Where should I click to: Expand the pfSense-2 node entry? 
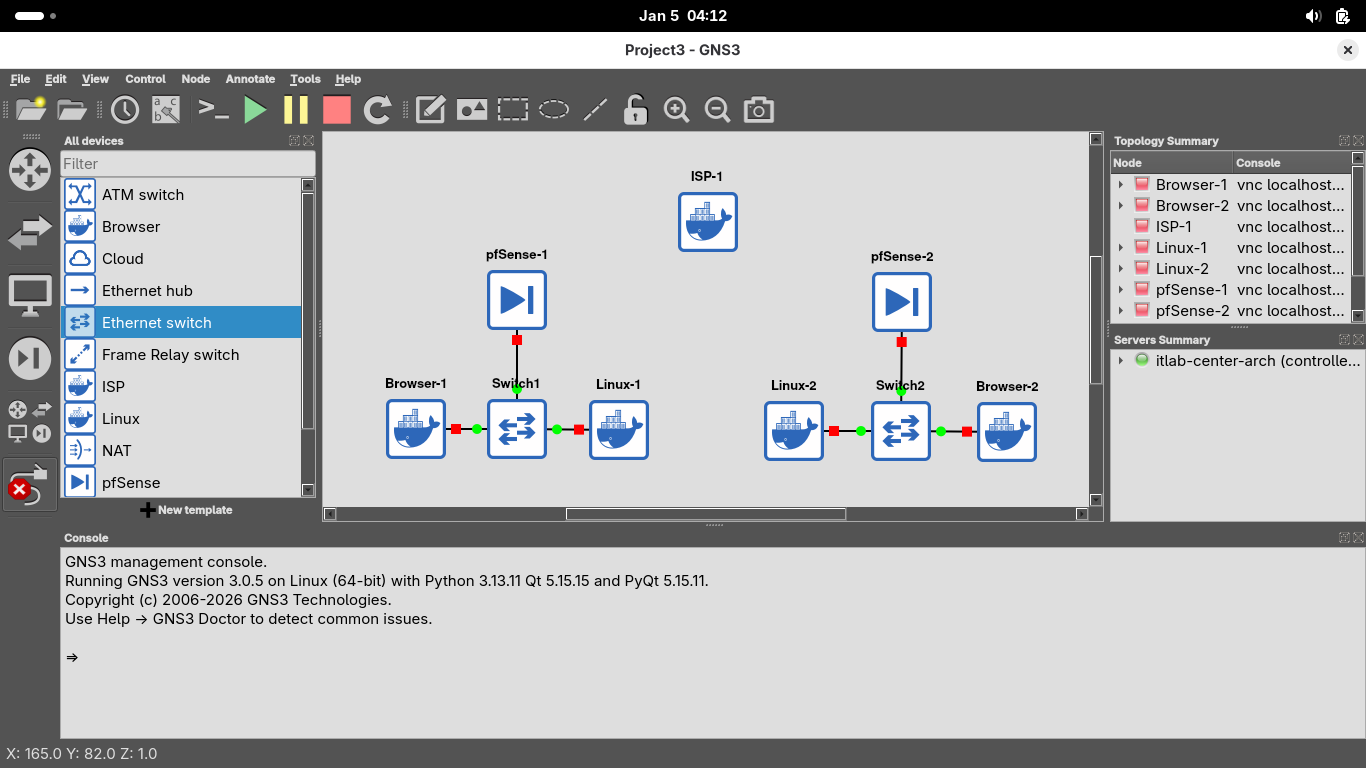pyautogui.click(x=1121, y=311)
